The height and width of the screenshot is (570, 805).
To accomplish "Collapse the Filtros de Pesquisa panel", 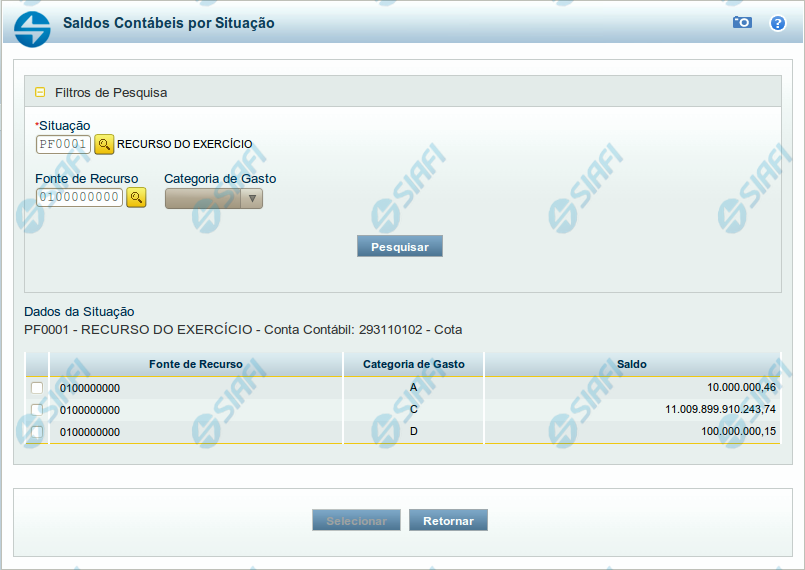I will (x=40, y=92).
